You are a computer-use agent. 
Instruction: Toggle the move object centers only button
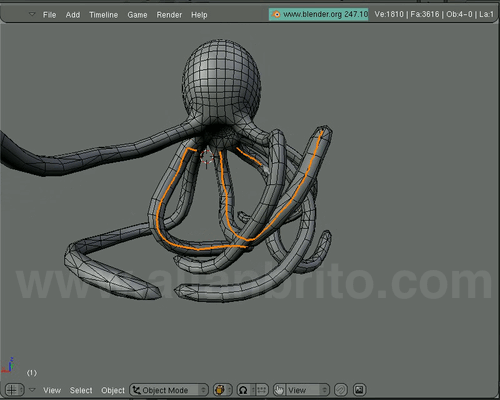[x=261, y=390]
